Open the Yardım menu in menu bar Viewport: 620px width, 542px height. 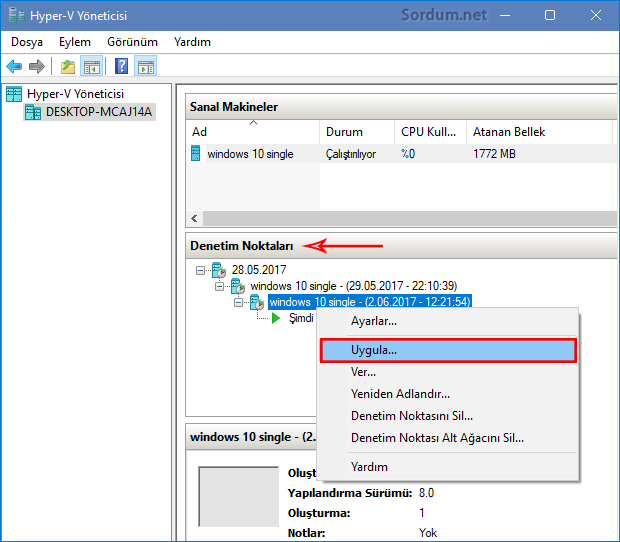[192, 42]
